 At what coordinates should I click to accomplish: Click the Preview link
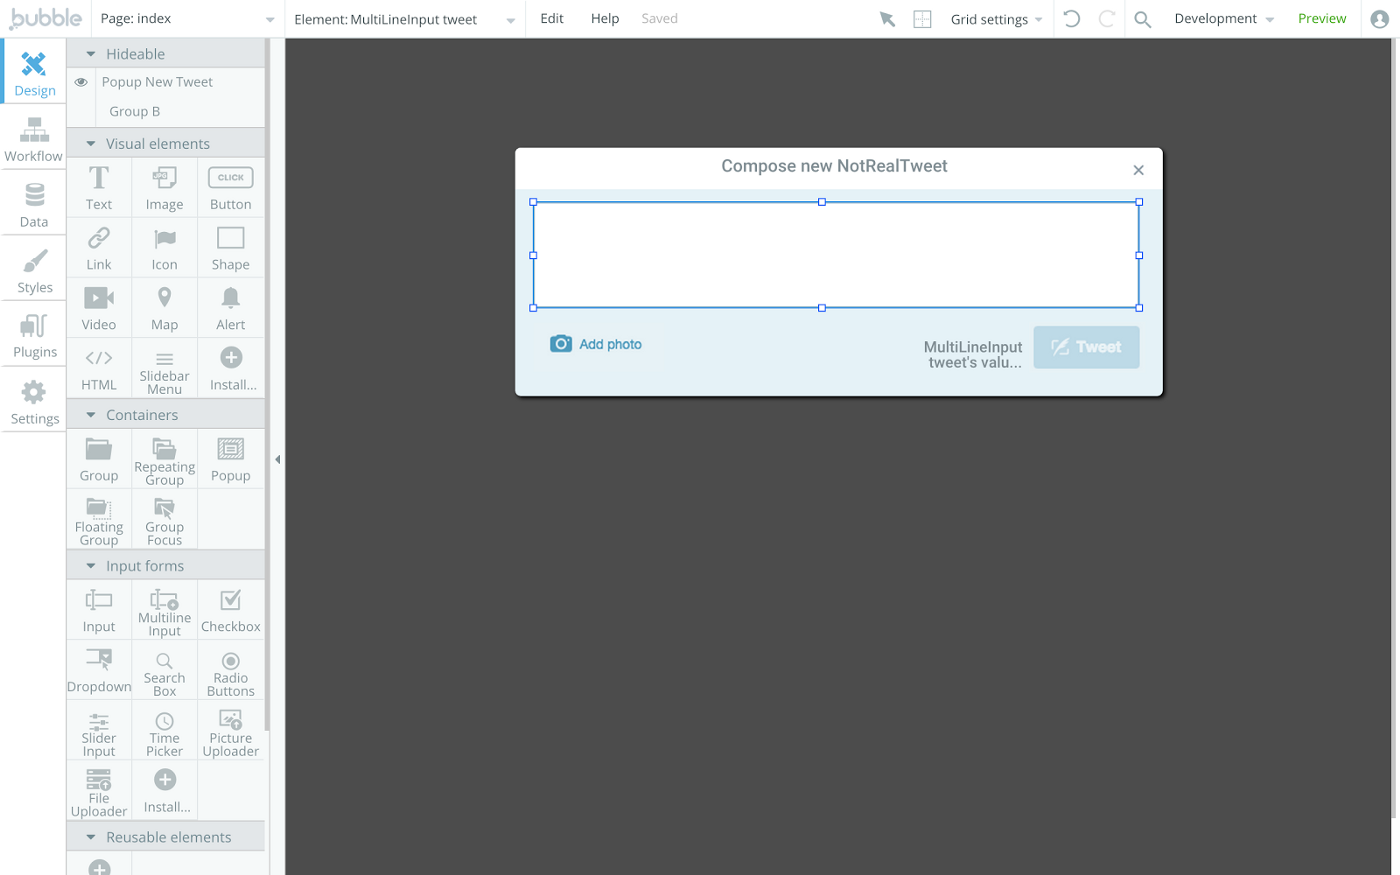coord(1321,18)
